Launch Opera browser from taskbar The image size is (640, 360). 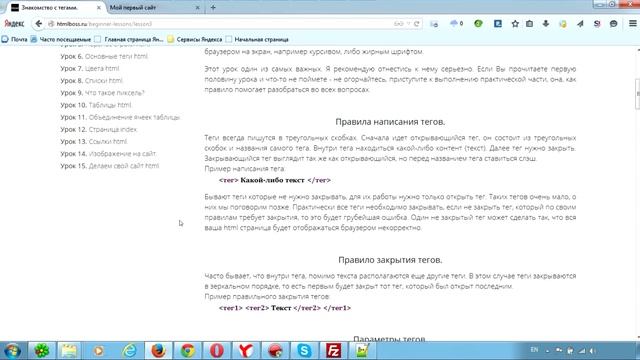[x=217, y=351]
